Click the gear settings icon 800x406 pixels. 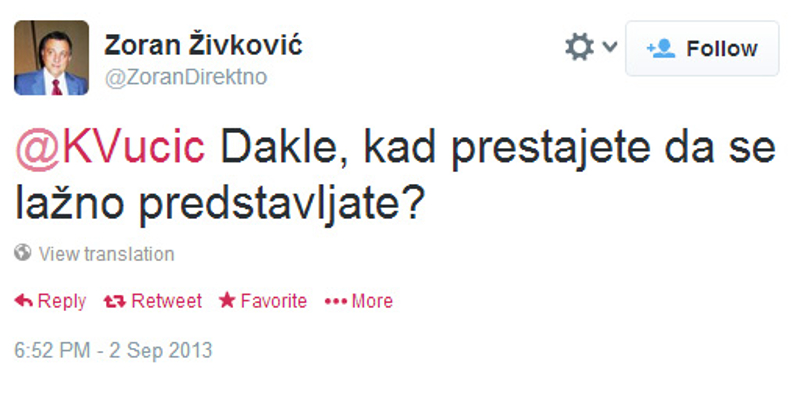click(579, 47)
